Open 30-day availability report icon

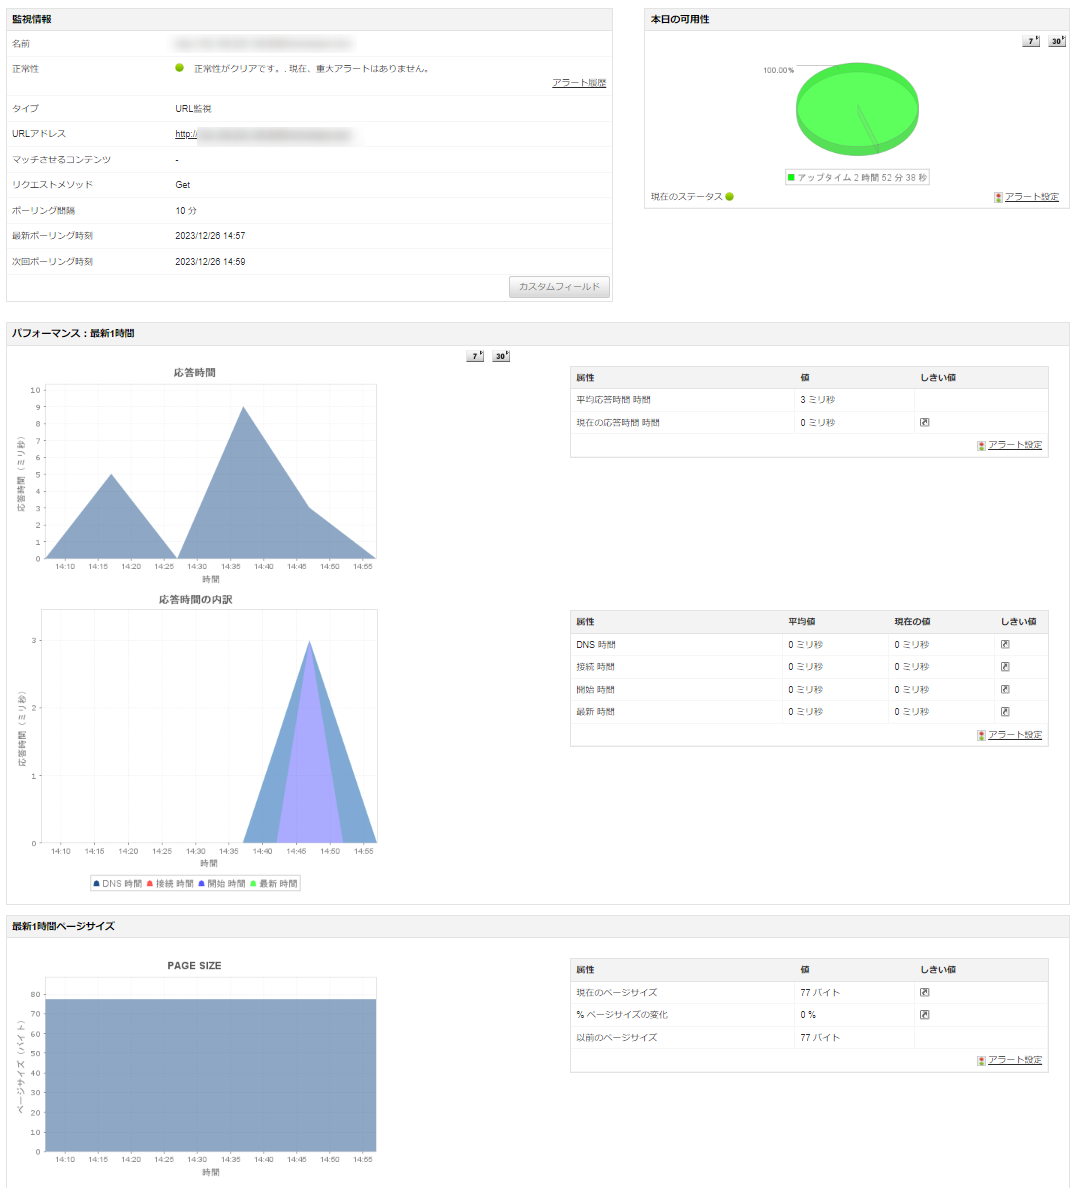point(1056,41)
